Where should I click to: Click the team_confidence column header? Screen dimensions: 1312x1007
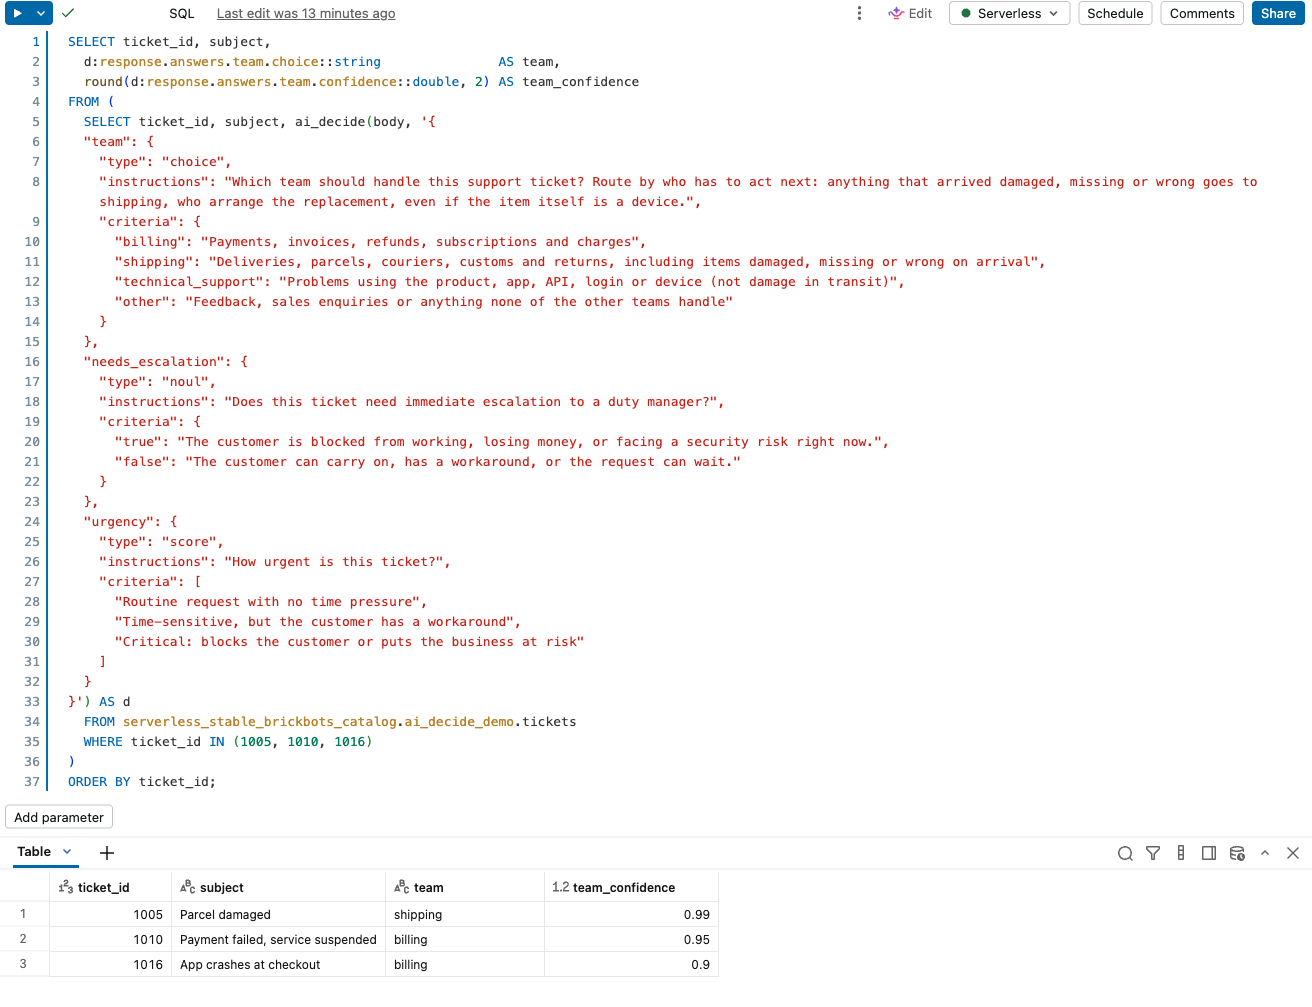(x=631, y=887)
